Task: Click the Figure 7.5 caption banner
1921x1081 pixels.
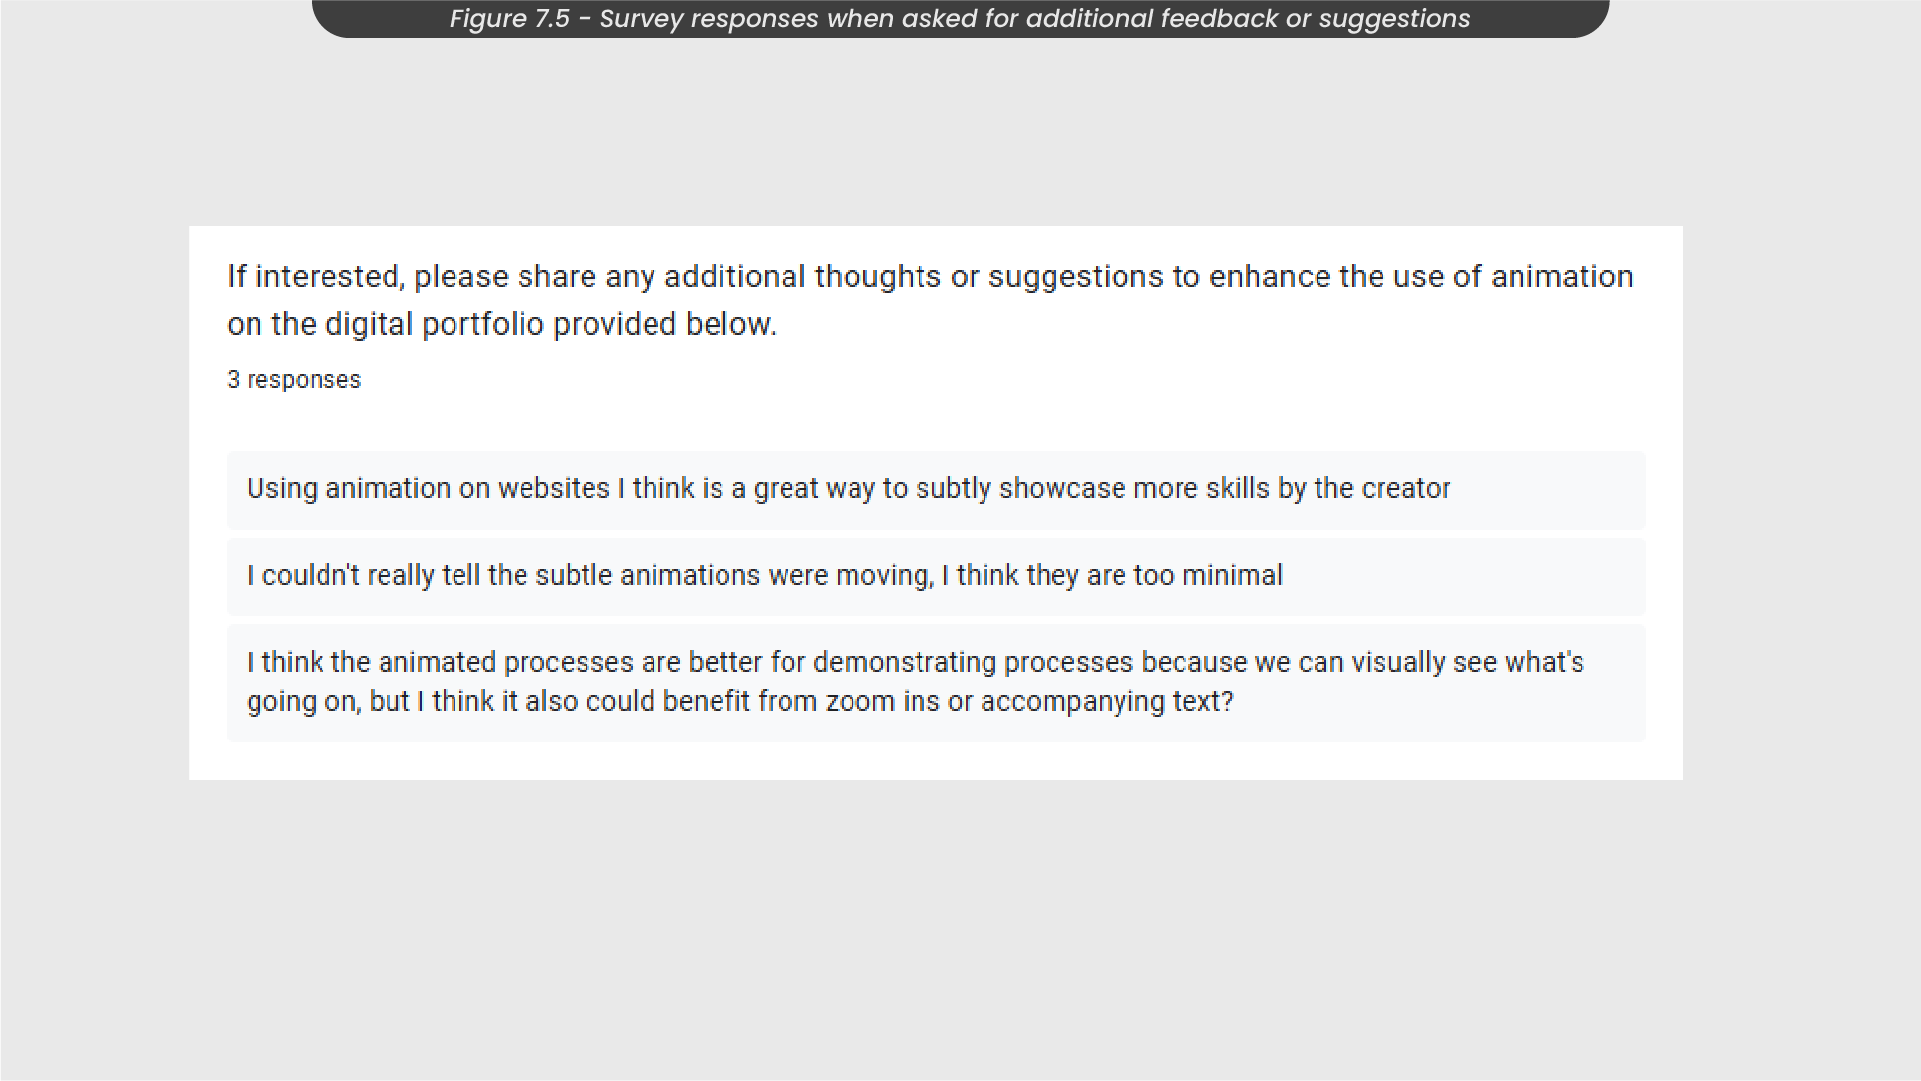Action: [960, 18]
